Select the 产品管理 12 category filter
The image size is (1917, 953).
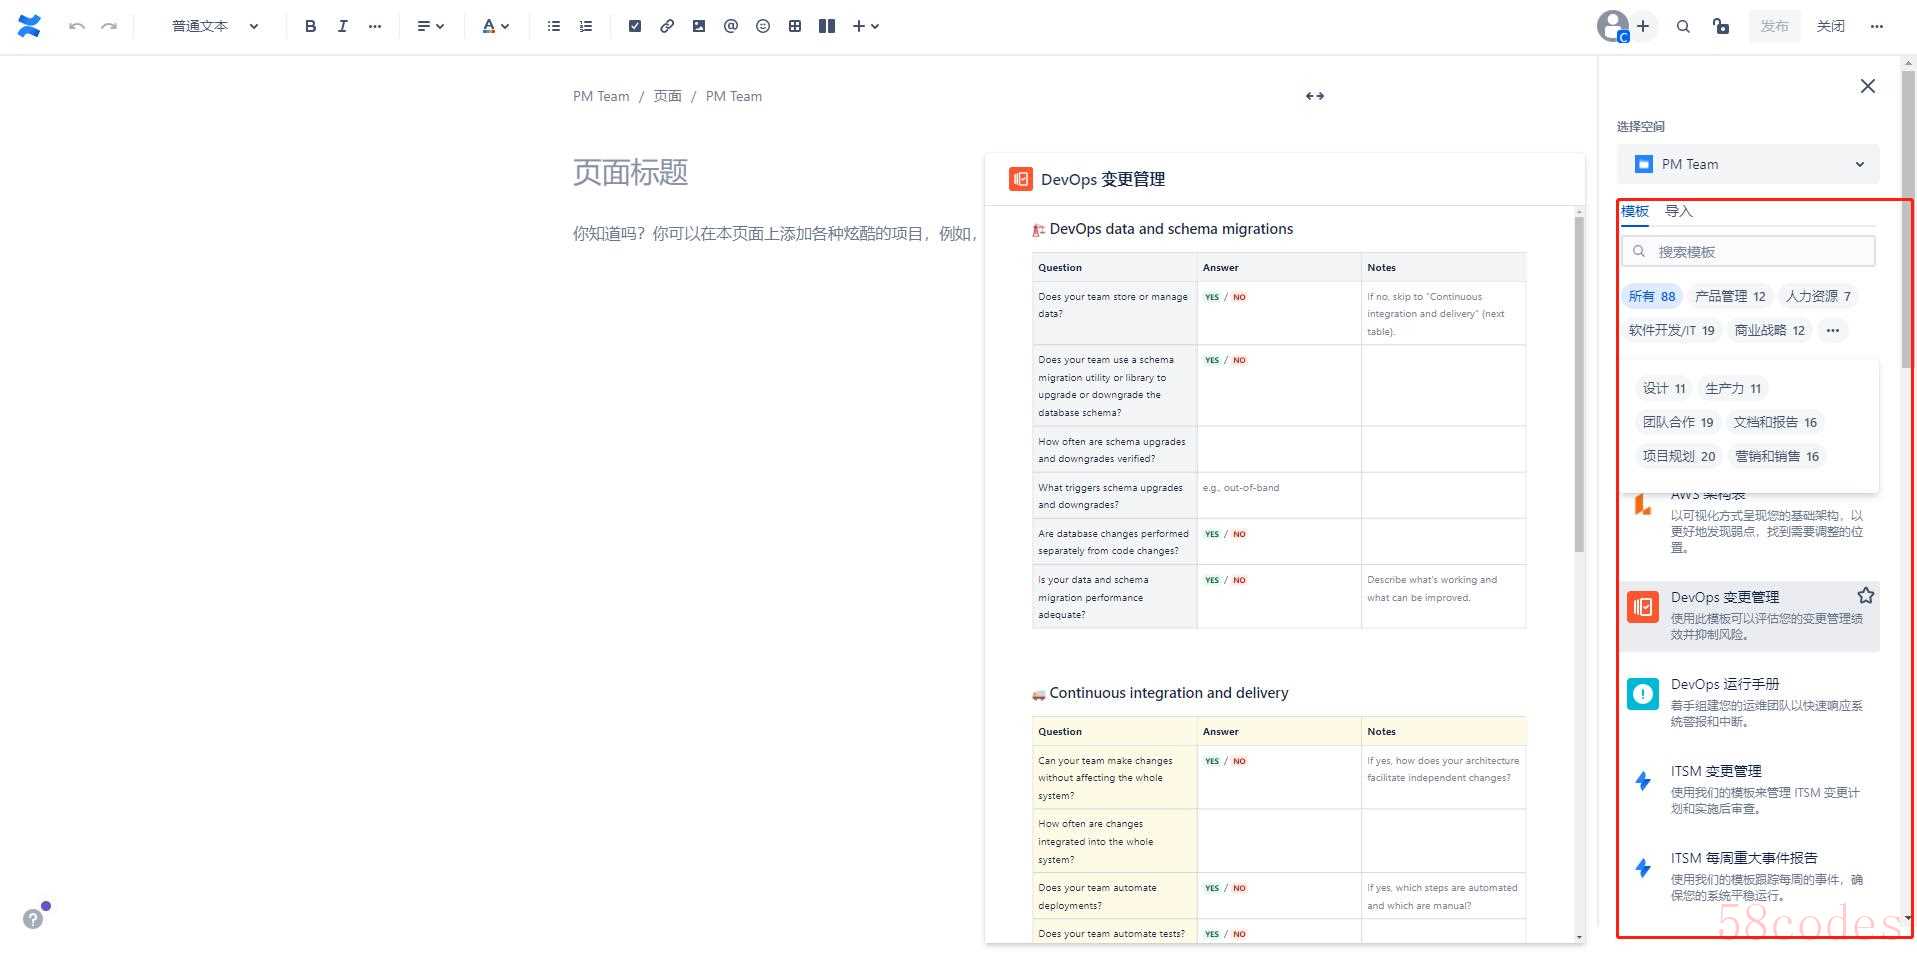click(x=1730, y=296)
